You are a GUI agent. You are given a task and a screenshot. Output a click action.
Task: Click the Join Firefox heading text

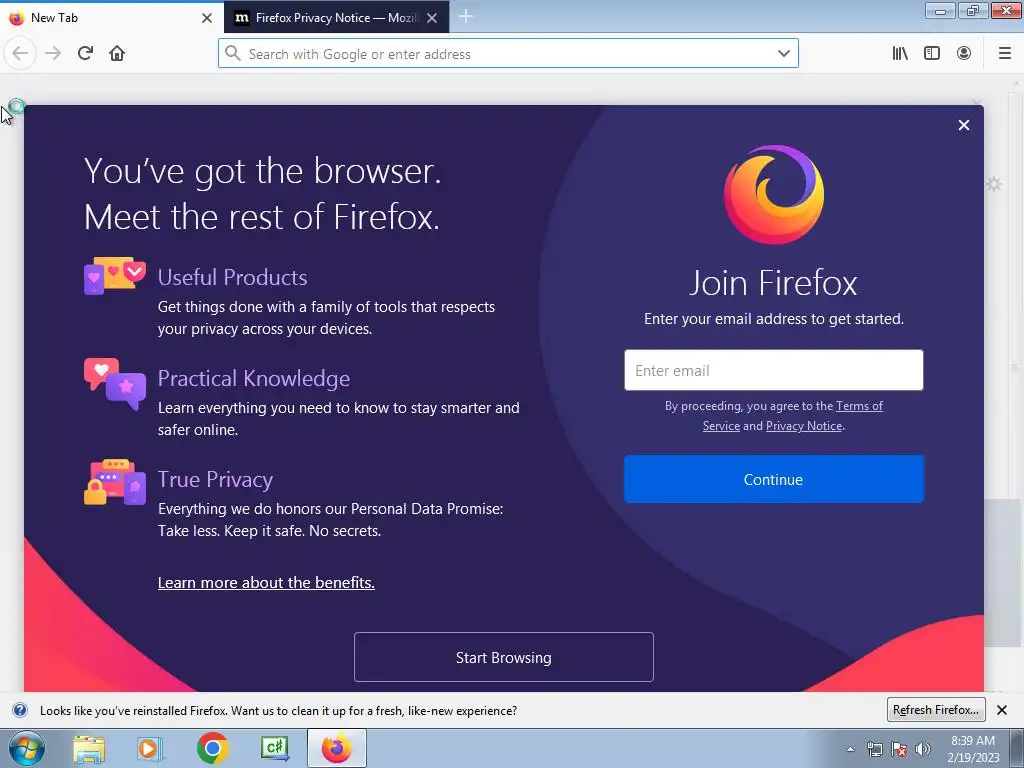coord(774,283)
